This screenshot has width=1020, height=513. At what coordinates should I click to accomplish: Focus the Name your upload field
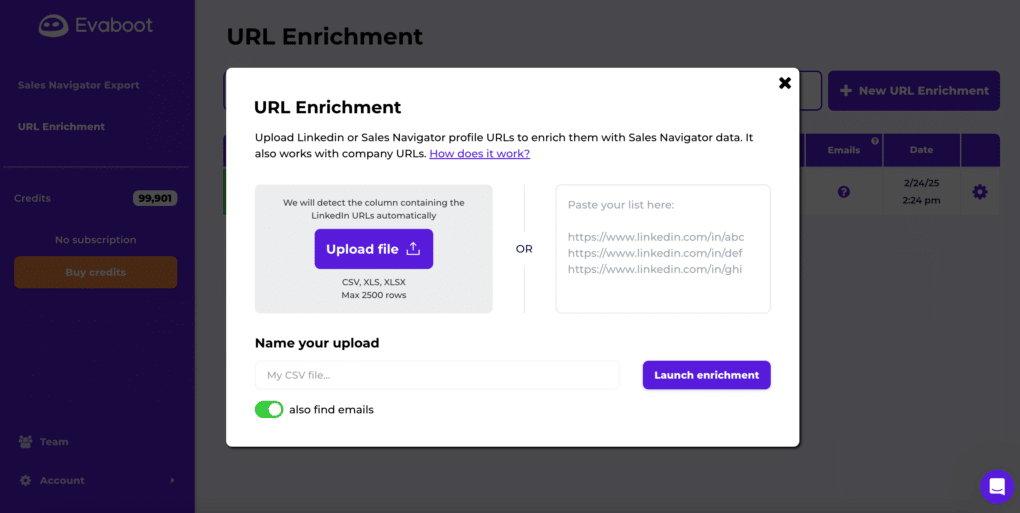(x=437, y=375)
